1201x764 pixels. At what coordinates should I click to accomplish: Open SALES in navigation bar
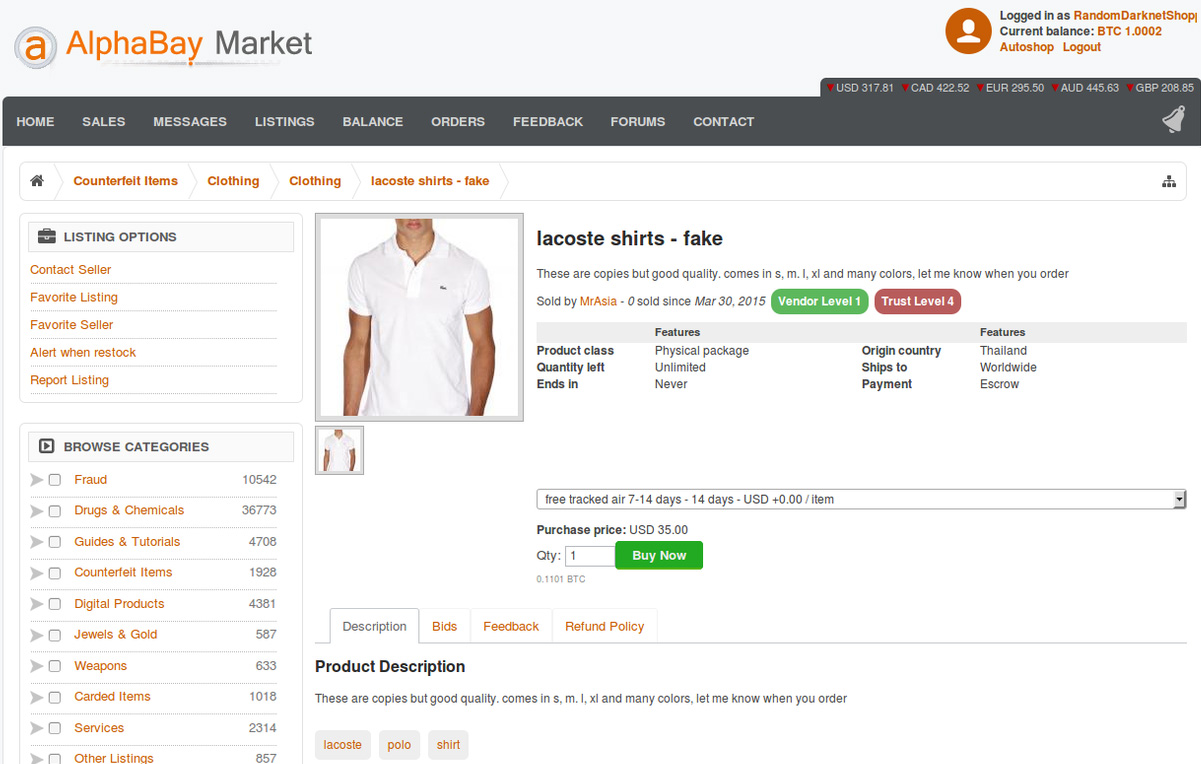tap(104, 121)
